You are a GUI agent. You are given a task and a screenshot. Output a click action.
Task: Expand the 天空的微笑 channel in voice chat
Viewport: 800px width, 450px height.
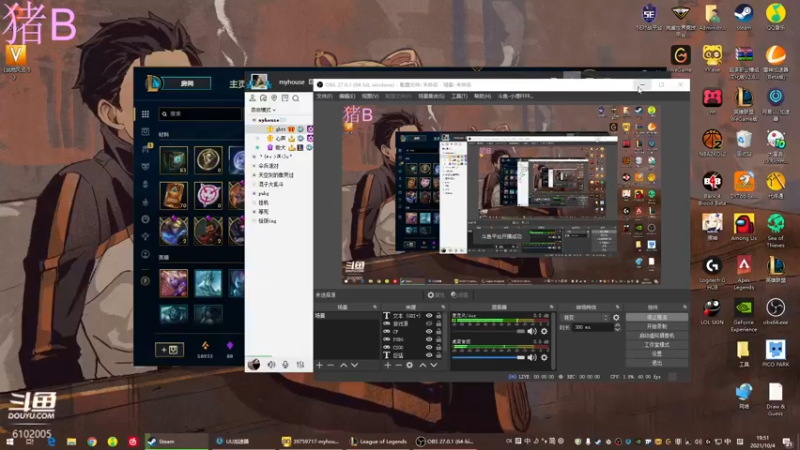254,175
